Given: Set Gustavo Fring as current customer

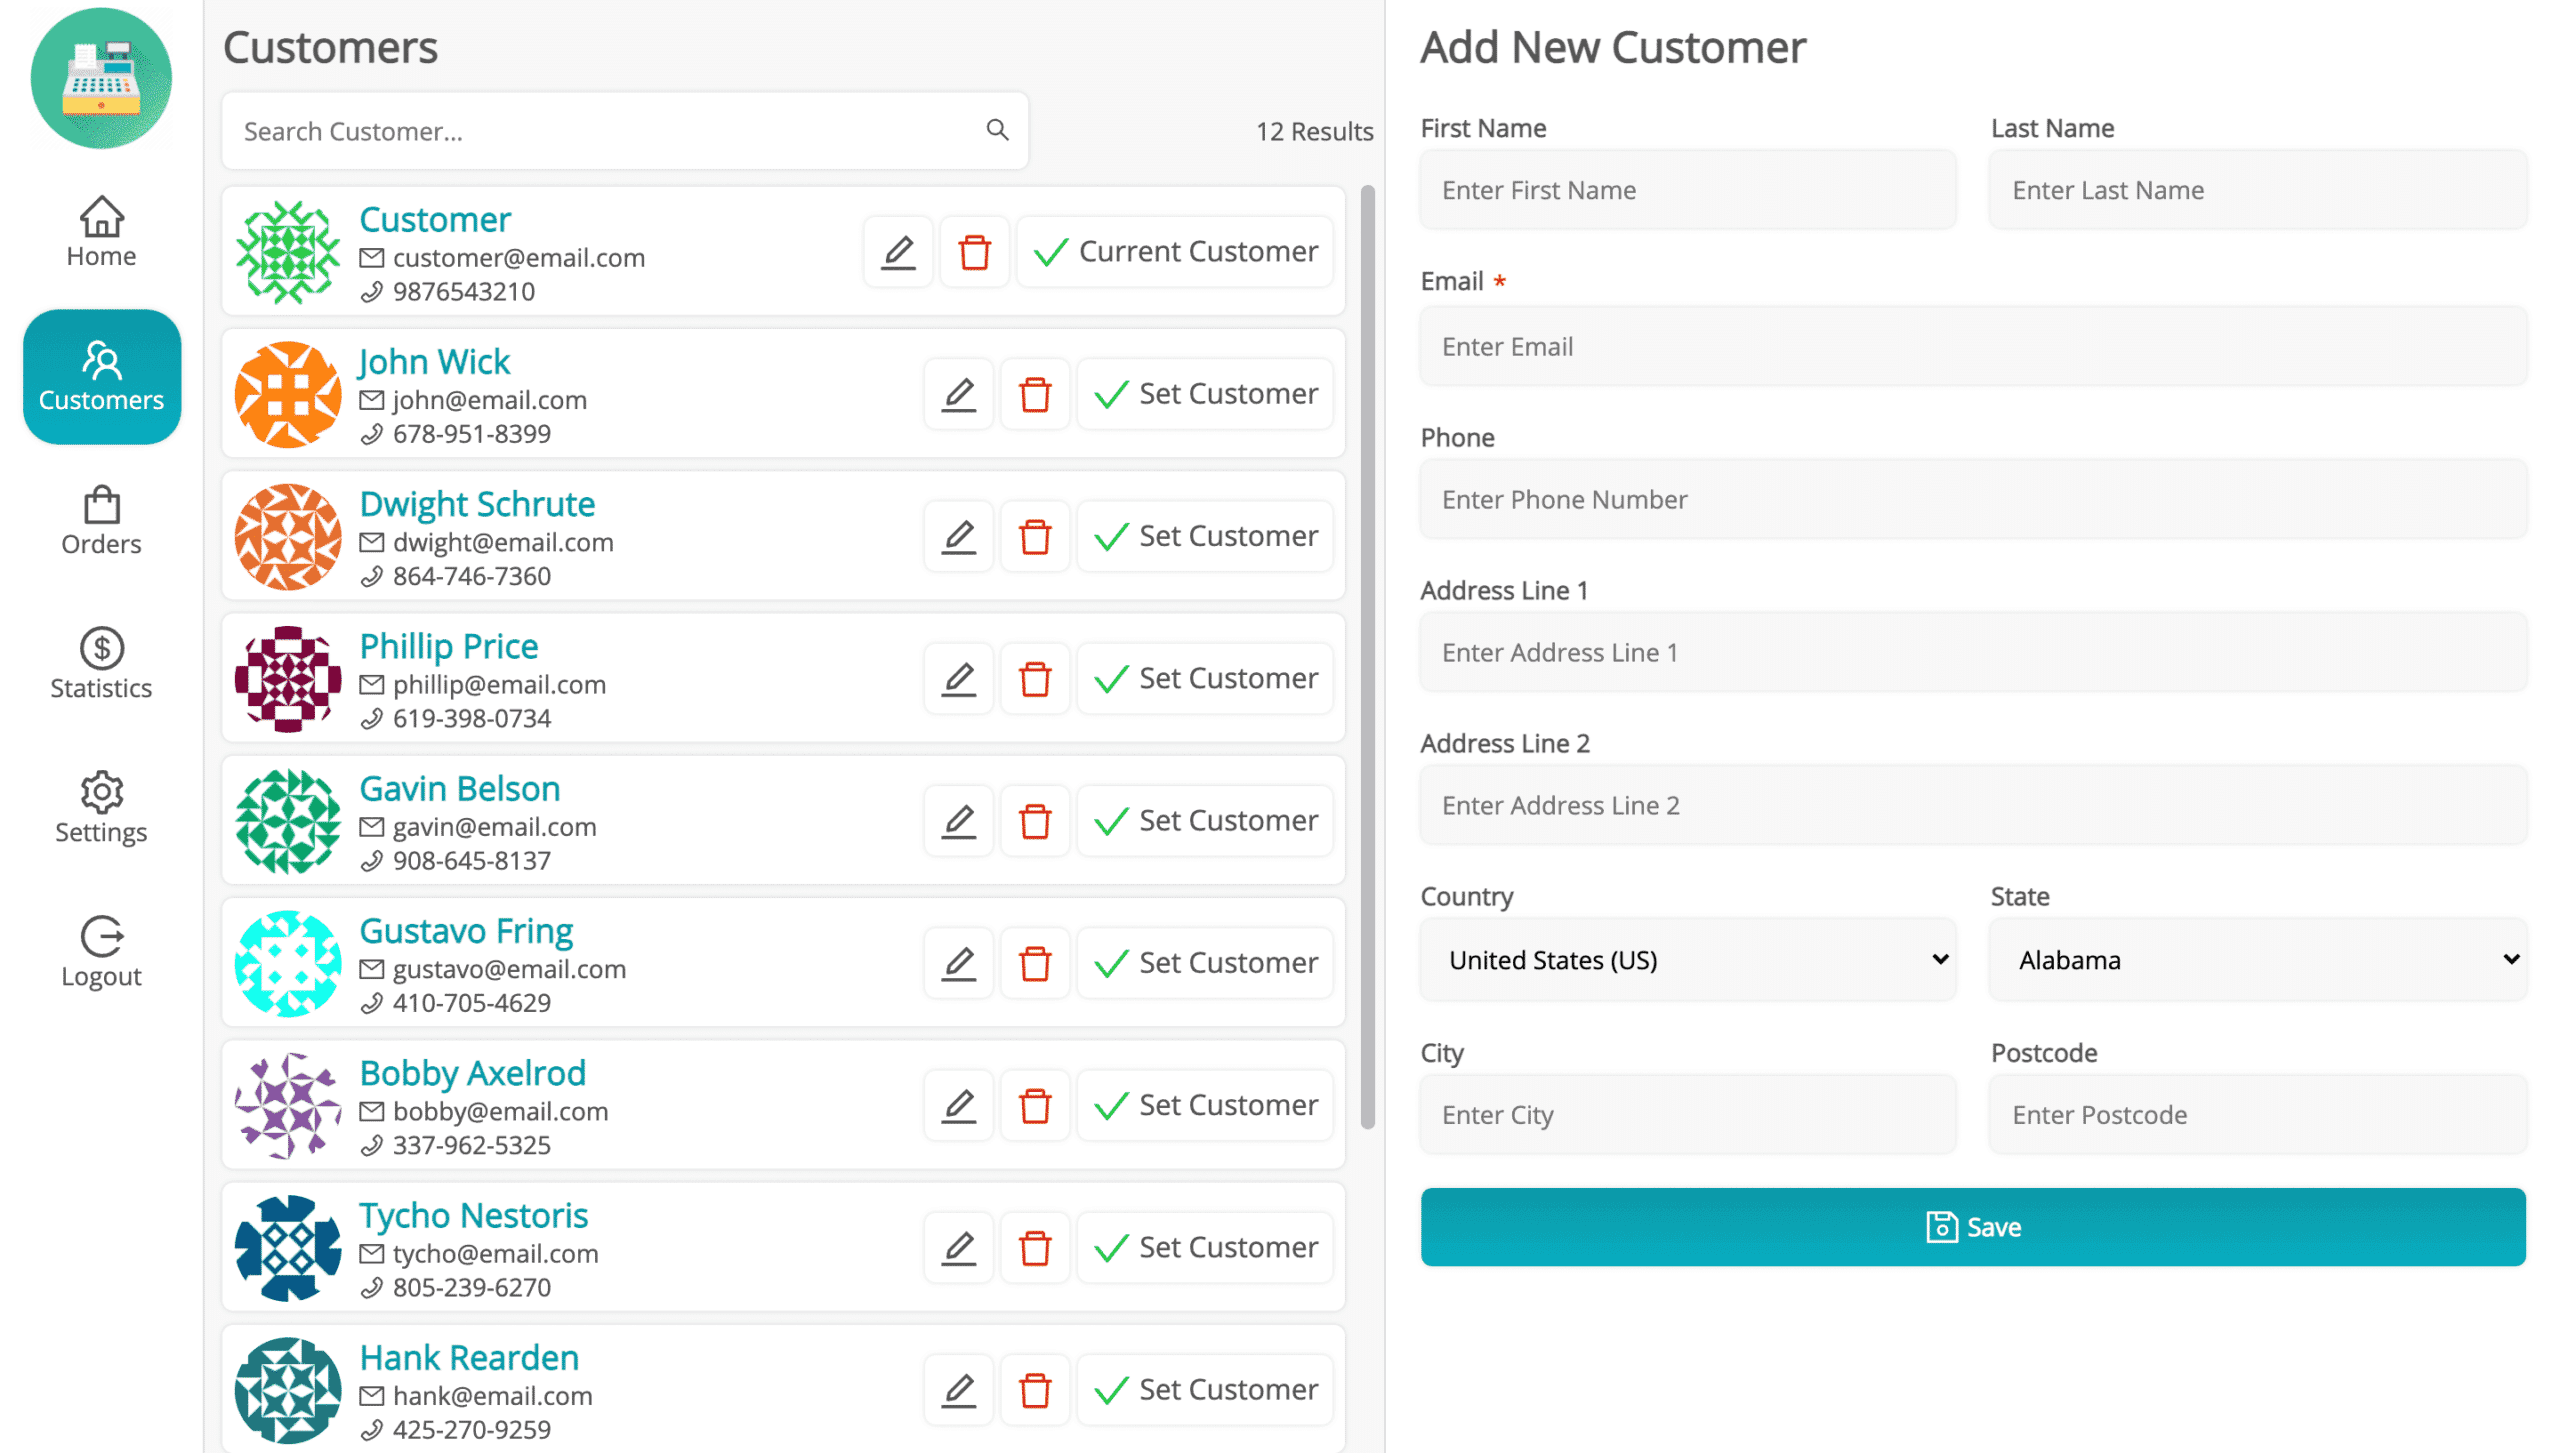Looking at the screenshot, I should [x=1205, y=963].
